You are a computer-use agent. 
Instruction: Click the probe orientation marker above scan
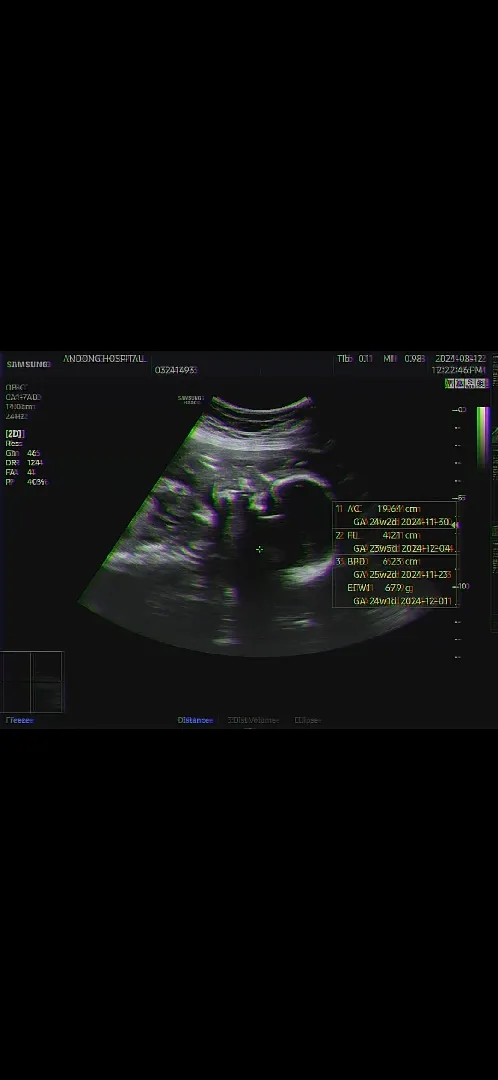tap(191, 399)
